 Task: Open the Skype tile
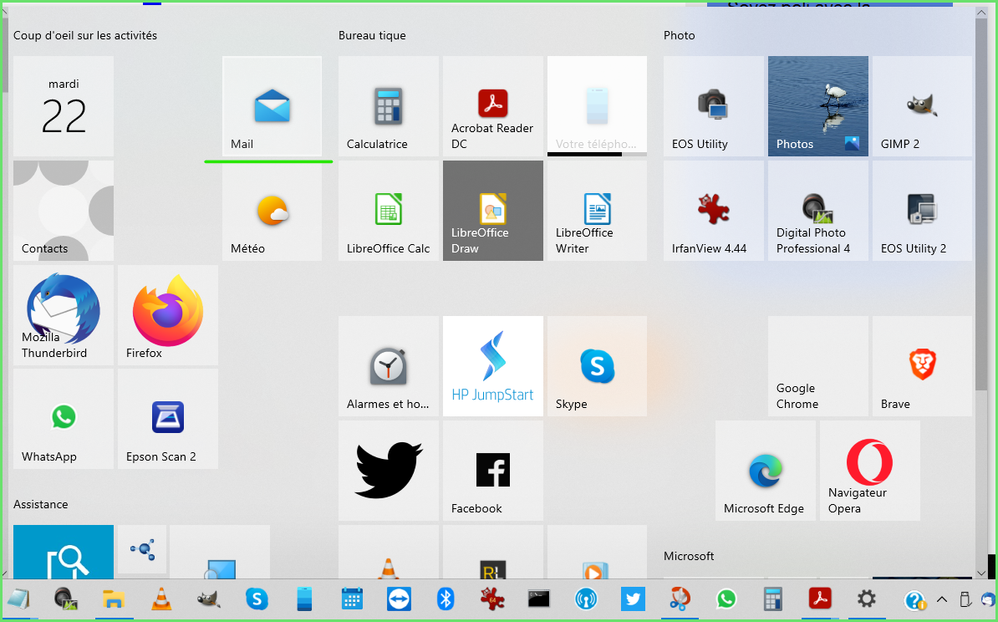pyautogui.click(x=596, y=366)
